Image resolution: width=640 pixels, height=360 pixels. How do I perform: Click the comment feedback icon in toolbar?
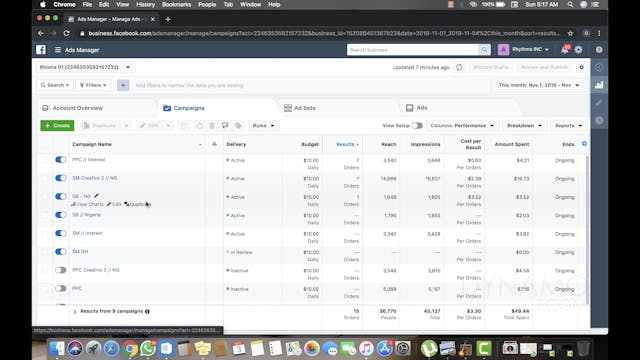click(225, 126)
